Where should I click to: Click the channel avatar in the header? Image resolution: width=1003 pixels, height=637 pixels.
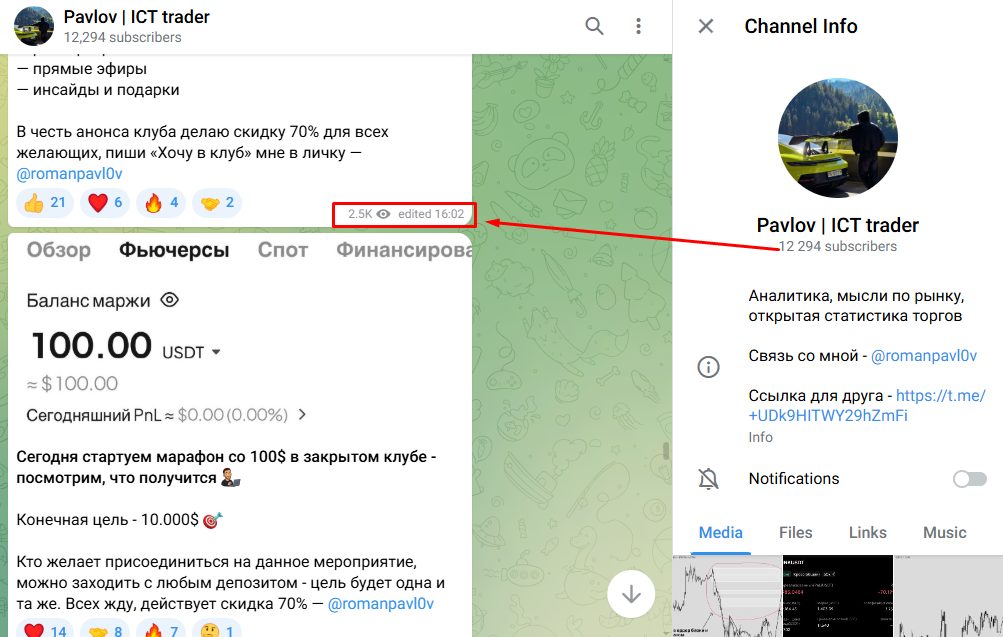point(34,26)
